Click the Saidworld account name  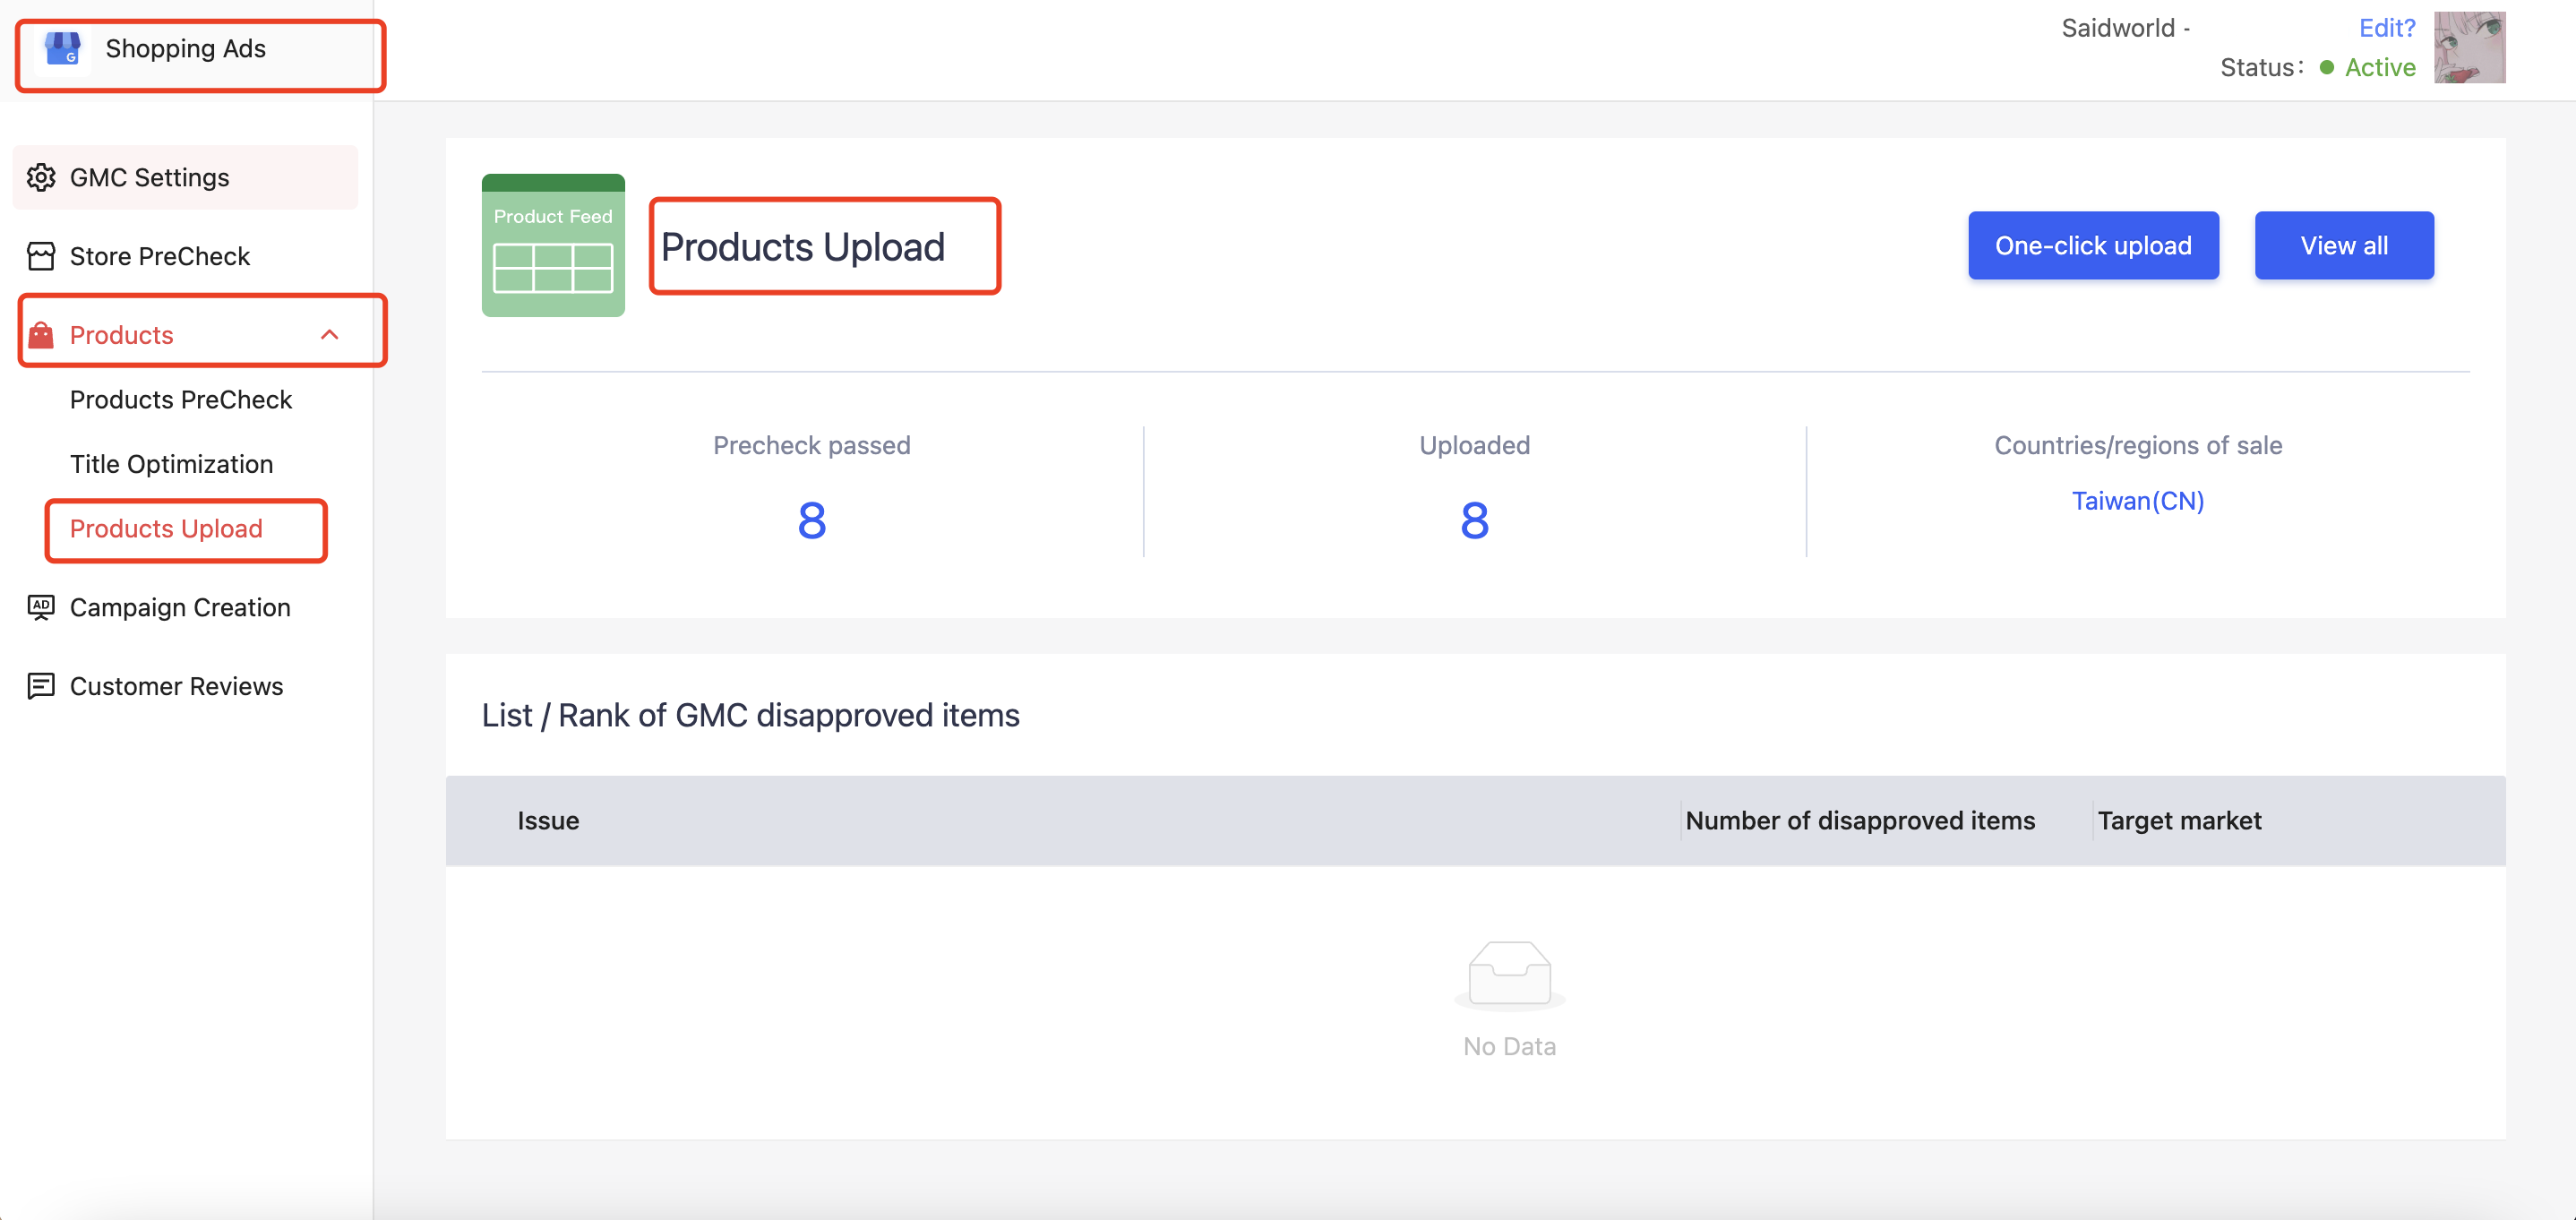[2118, 28]
